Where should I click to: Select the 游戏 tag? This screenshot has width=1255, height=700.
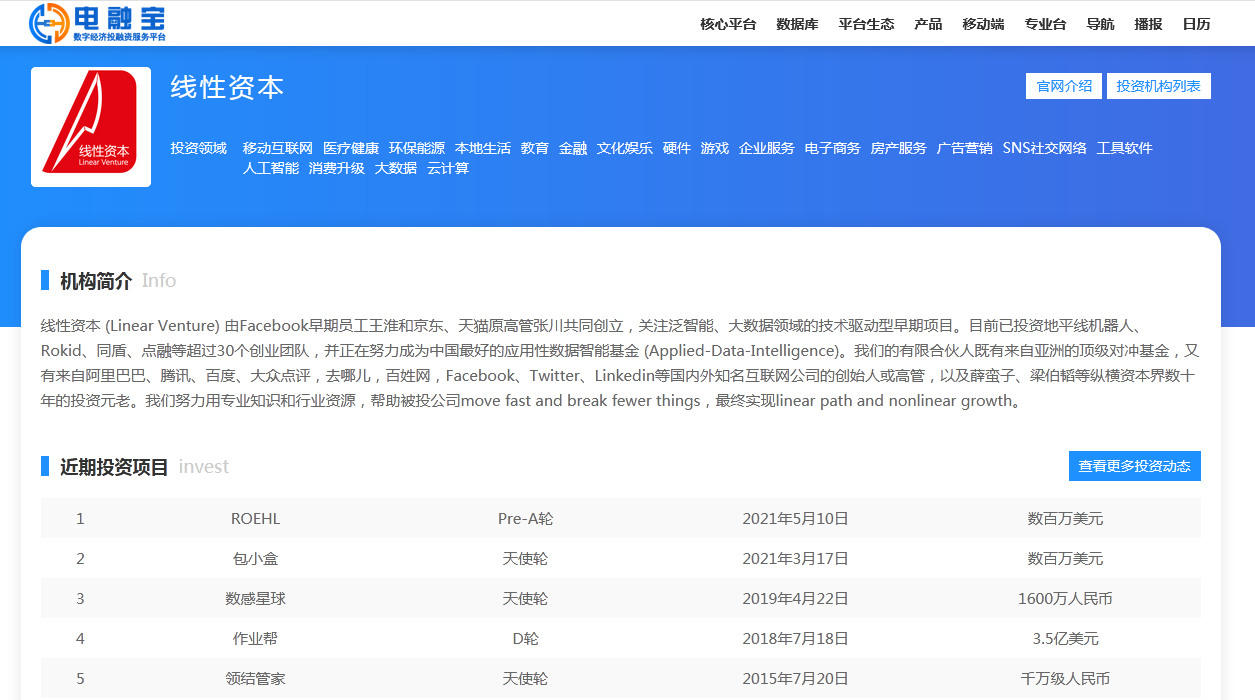tap(715, 148)
